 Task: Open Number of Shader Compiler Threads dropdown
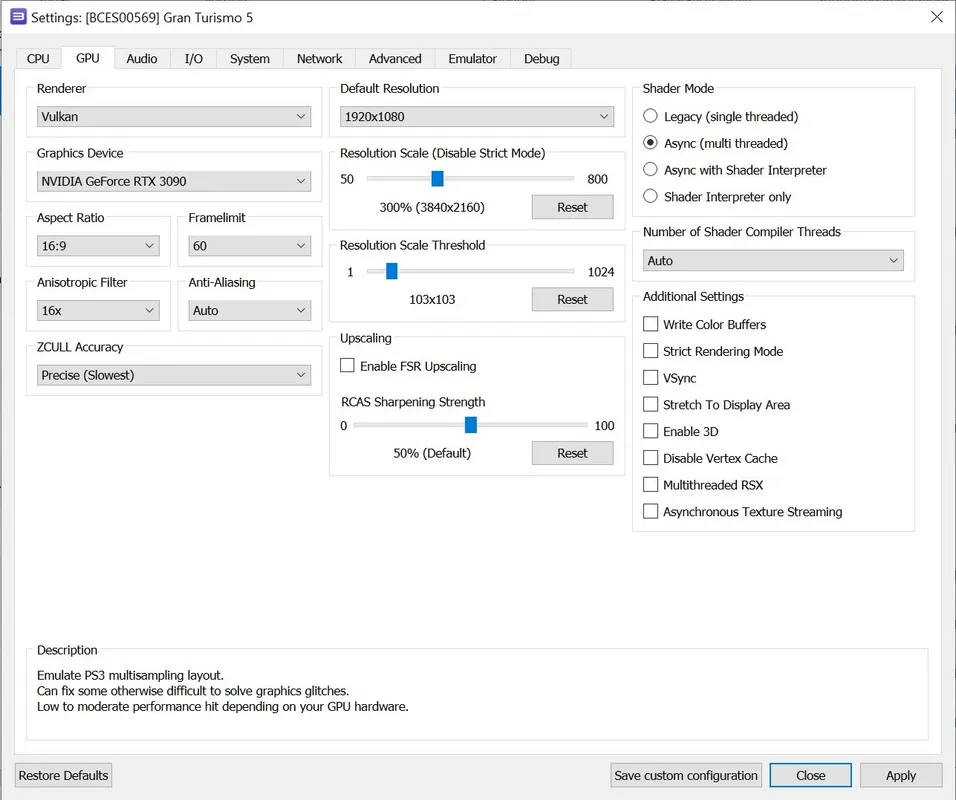pos(773,260)
